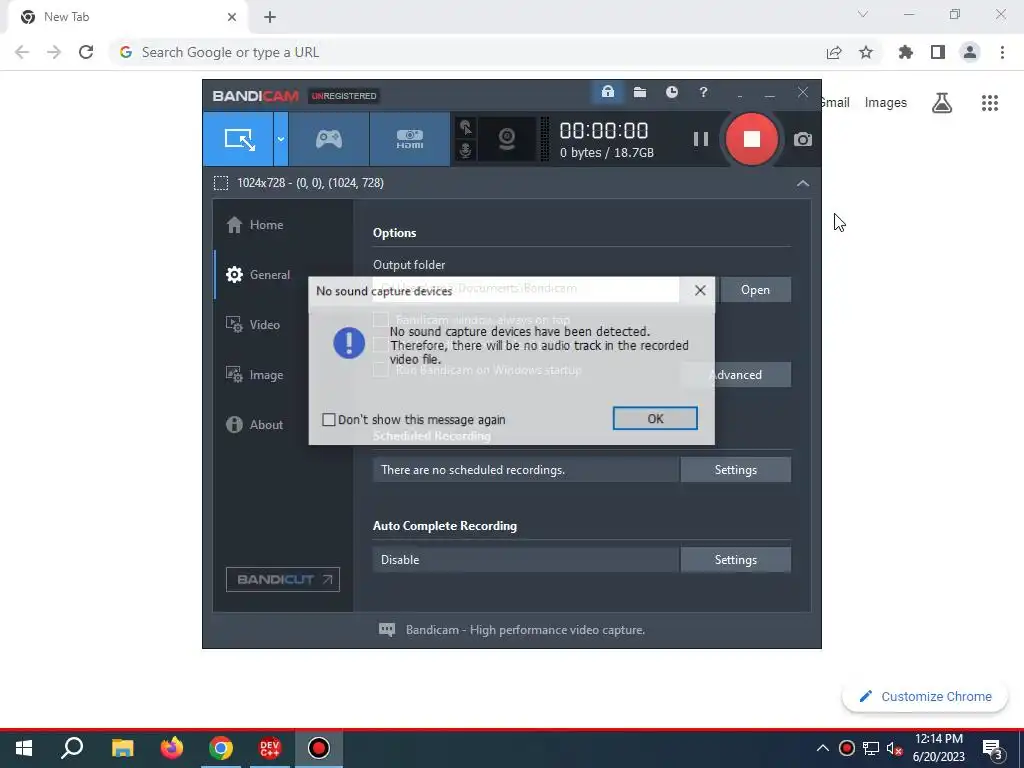Check Don't show this message again
This screenshot has height=768, width=1024.
coord(329,419)
